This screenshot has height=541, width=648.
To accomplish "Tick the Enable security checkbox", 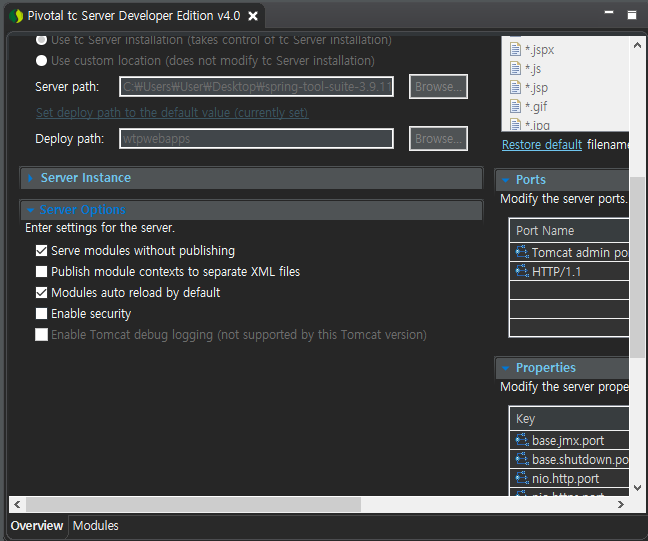I will click(41, 314).
